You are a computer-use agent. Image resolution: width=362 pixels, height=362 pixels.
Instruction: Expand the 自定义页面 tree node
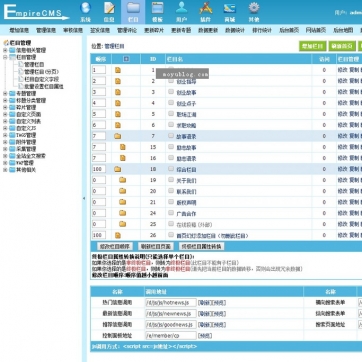[x=5, y=114]
